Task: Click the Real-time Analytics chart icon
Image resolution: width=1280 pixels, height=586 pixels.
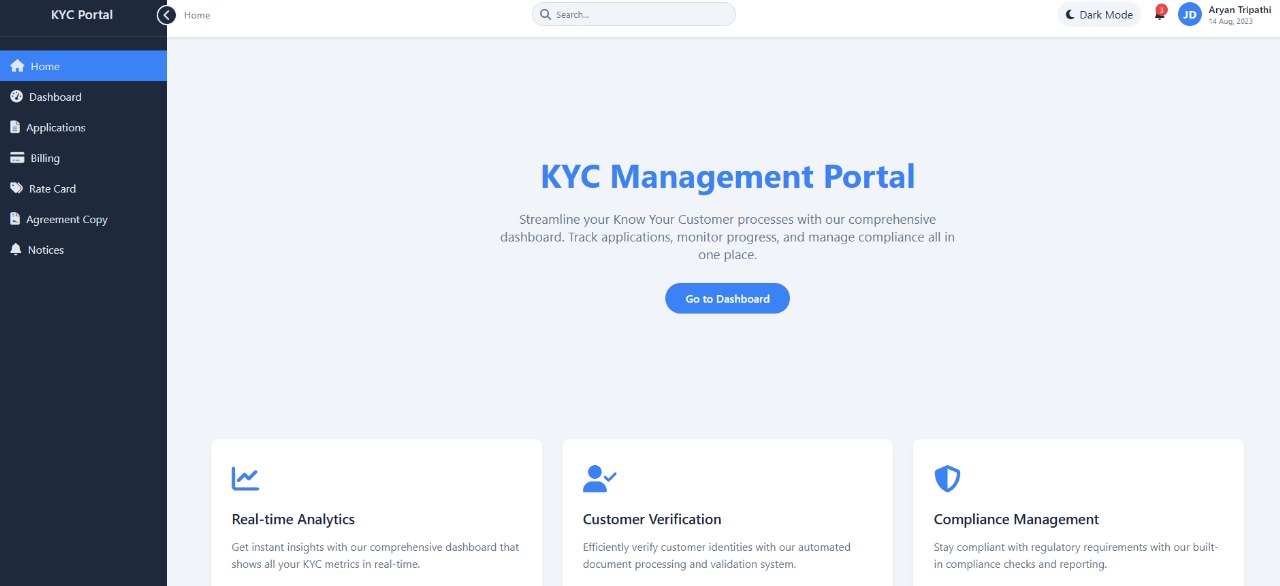Action: (245, 479)
